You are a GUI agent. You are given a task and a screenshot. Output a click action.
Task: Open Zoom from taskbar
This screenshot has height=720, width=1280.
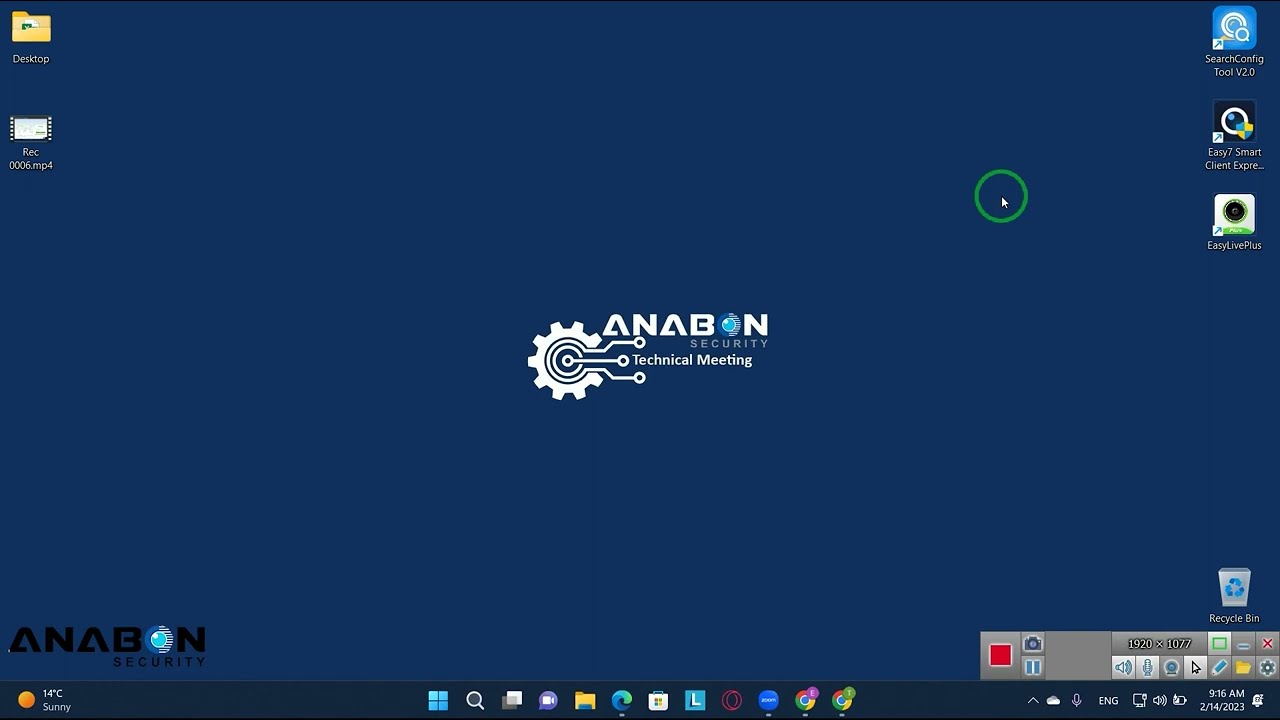point(768,700)
